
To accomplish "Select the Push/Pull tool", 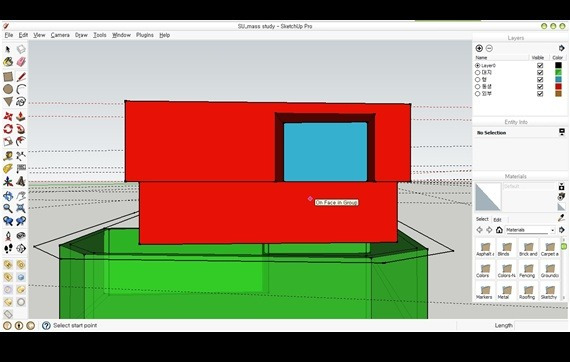I will (x=21, y=116).
